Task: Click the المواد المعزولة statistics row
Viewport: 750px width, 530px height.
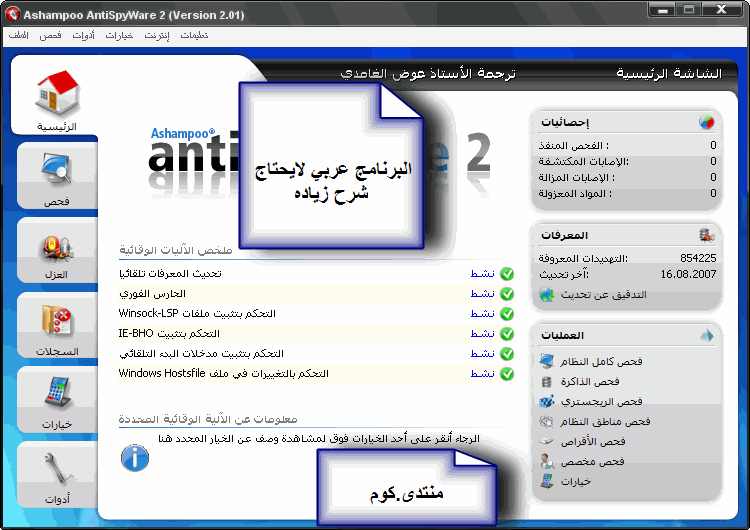Action: (x=627, y=194)
